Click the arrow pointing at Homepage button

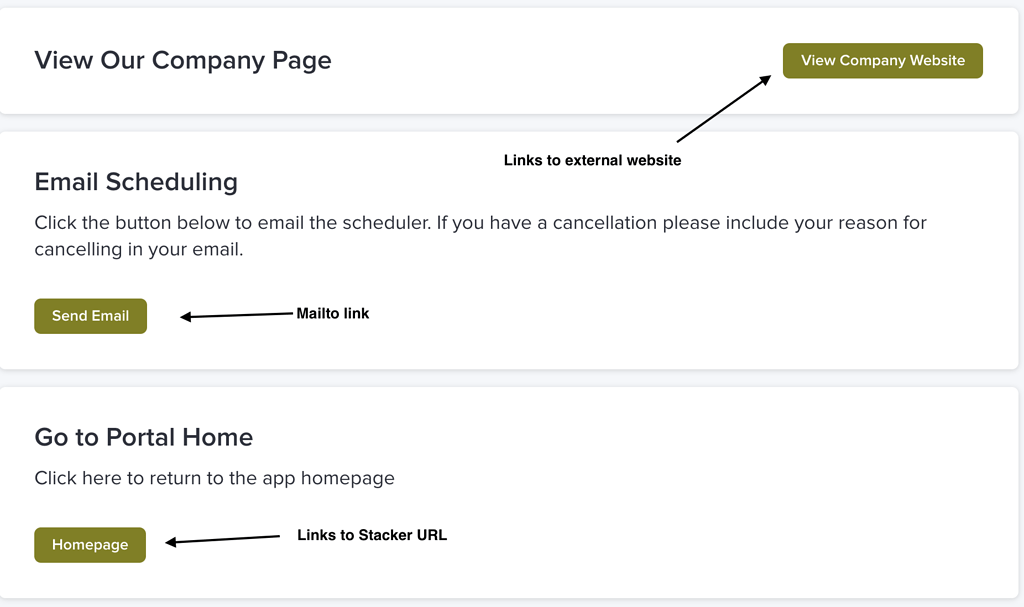click(222, 540)
